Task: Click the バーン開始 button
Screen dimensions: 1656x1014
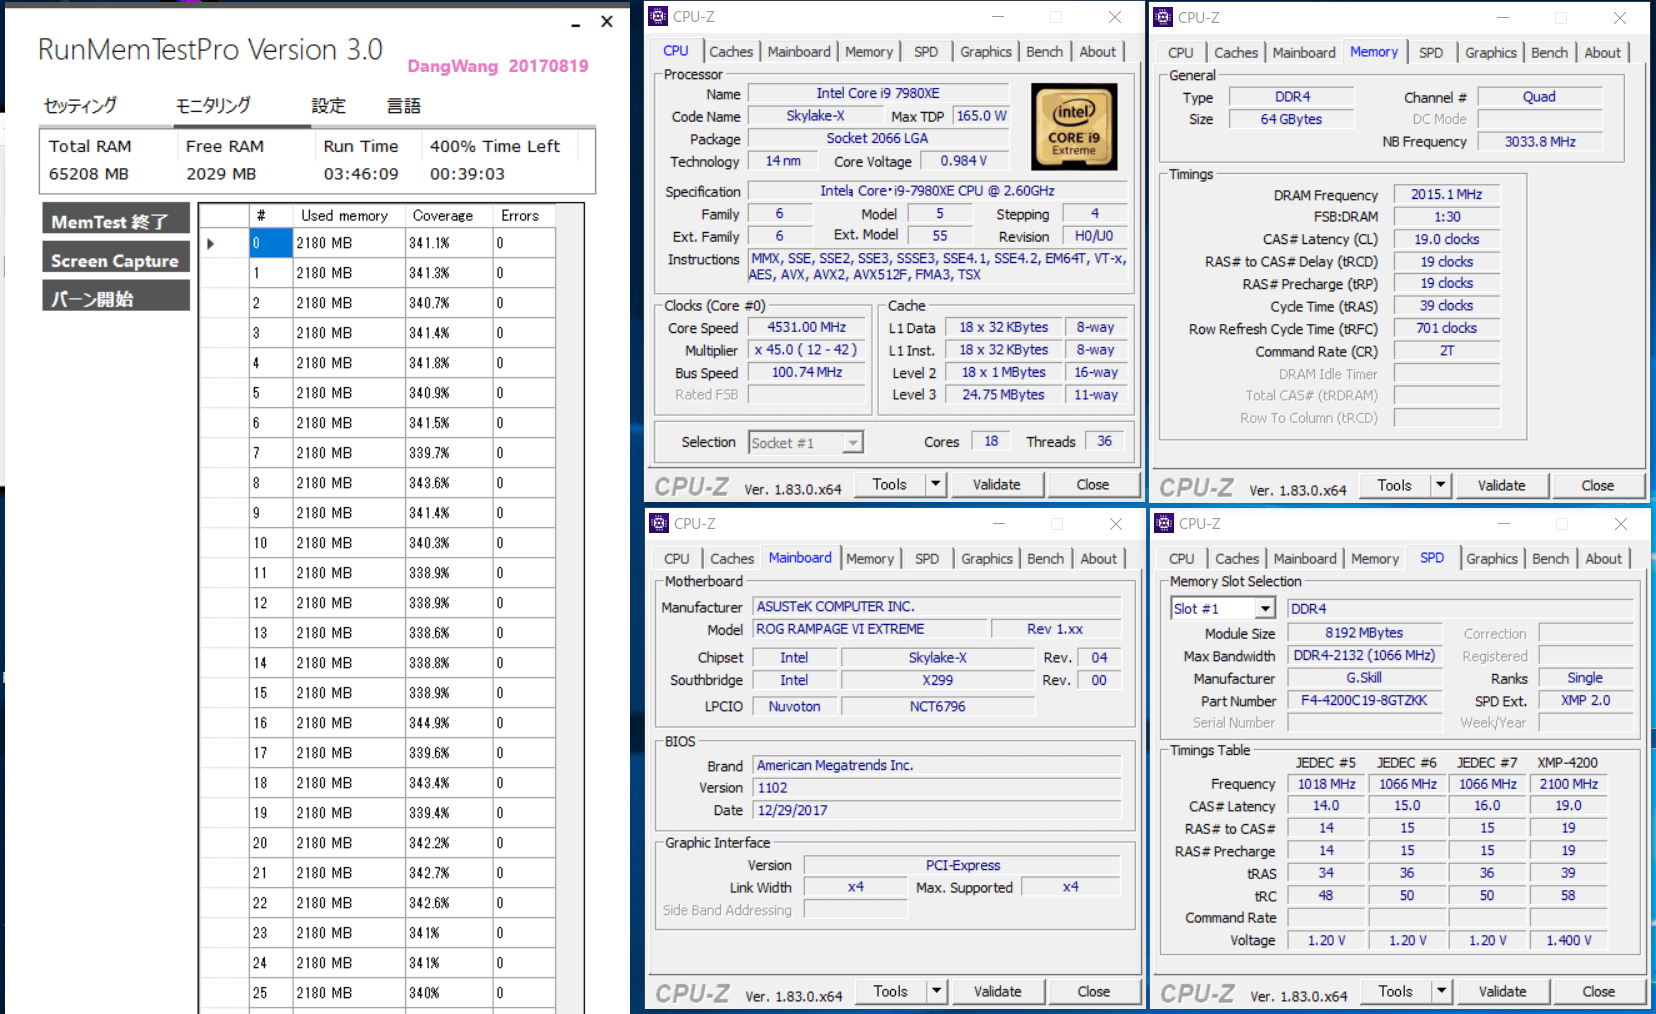Action: coord(116,298)
